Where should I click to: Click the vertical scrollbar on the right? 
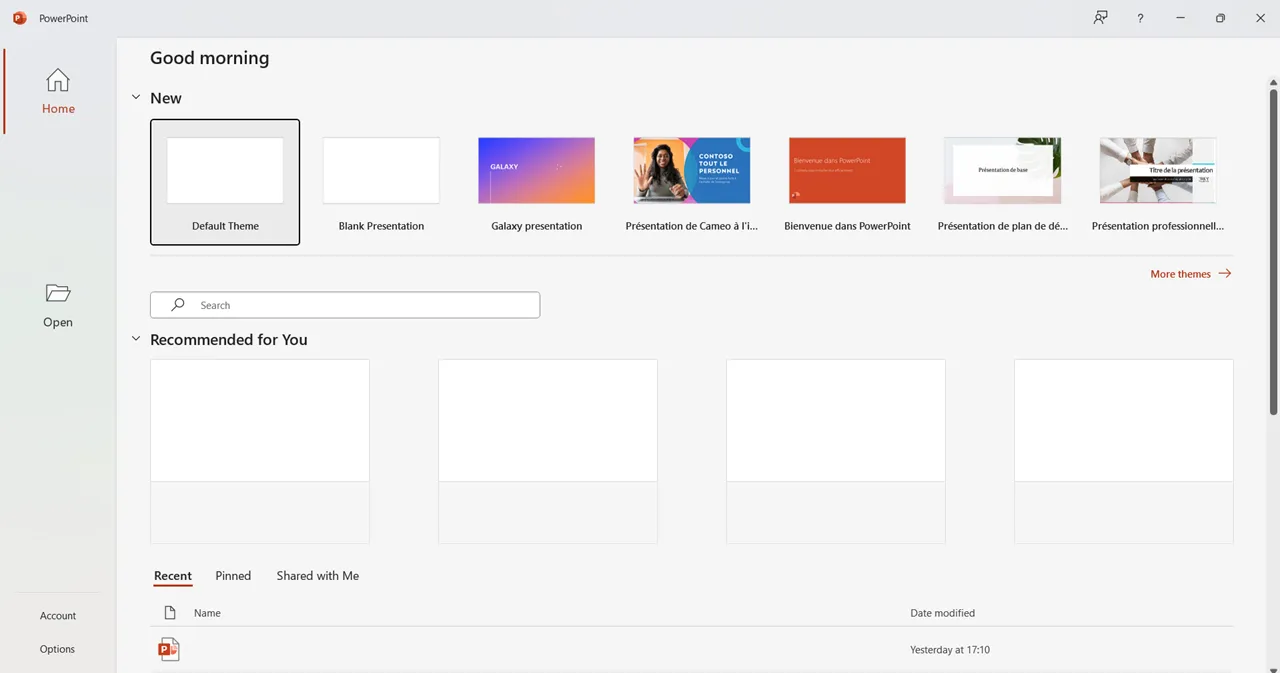point(1273,252)
